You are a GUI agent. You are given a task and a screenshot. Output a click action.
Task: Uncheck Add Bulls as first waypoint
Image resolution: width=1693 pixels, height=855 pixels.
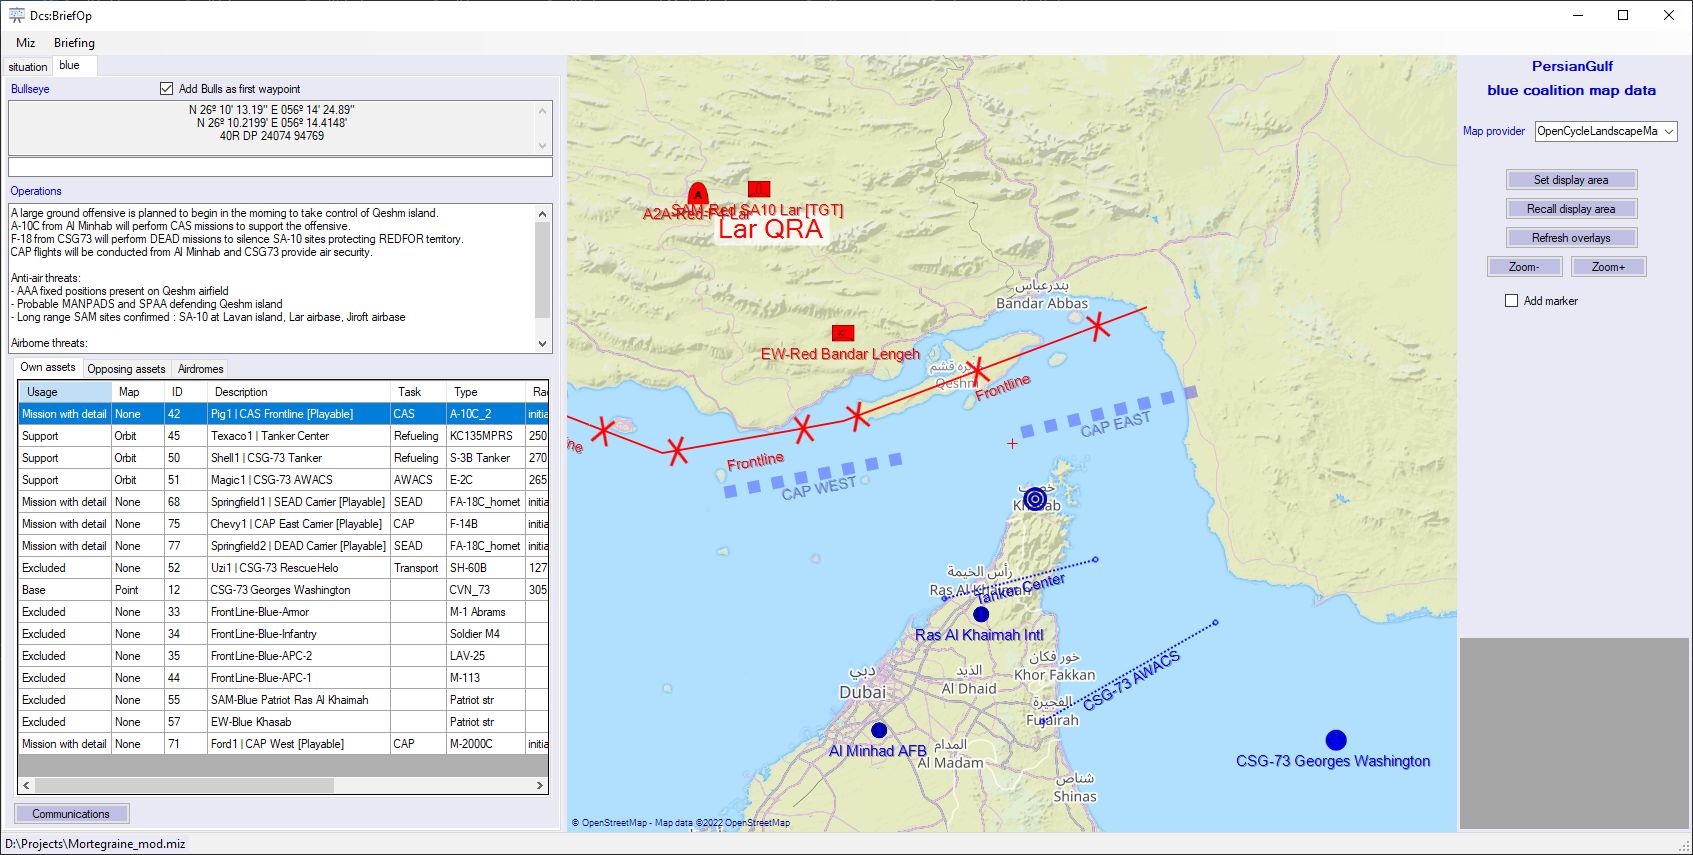pyautogui.click(x=167, y=89)
